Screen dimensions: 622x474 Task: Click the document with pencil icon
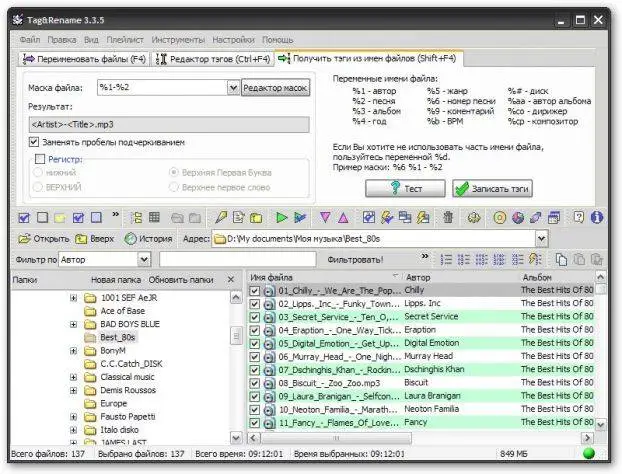tap(239, 217)
